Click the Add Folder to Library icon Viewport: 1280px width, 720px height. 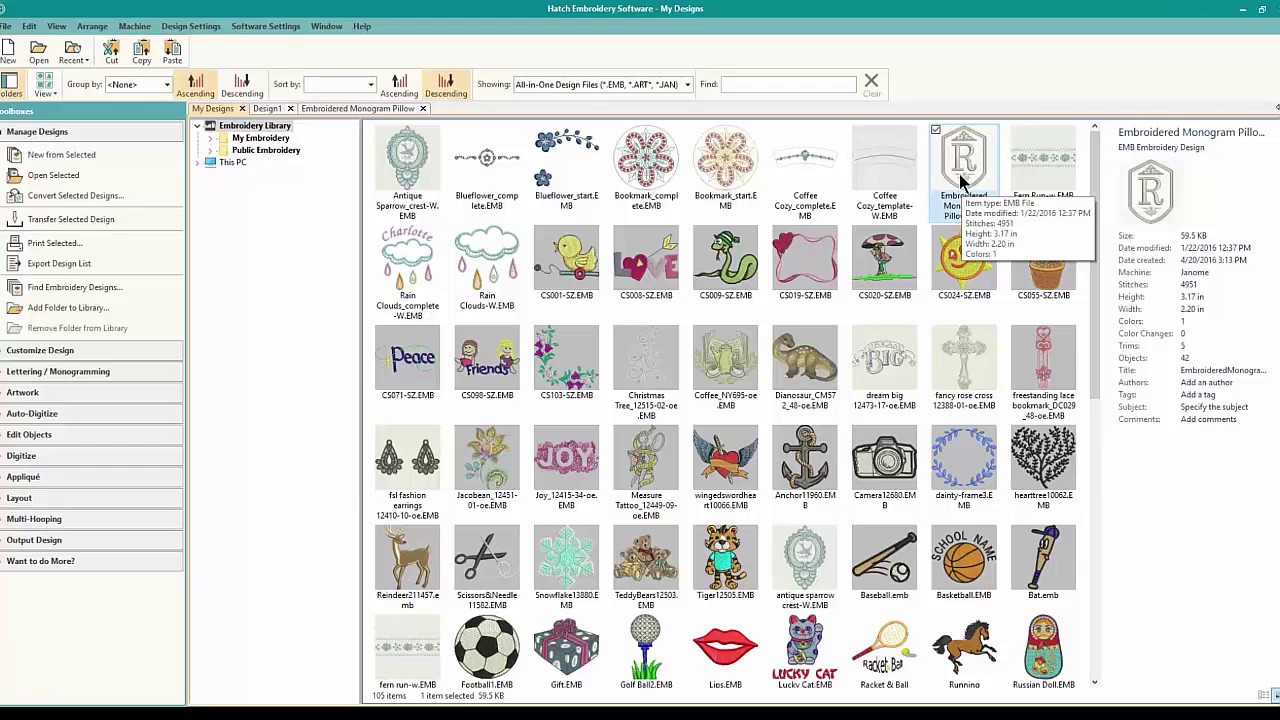pyautogui.click(x=14, y=308)
